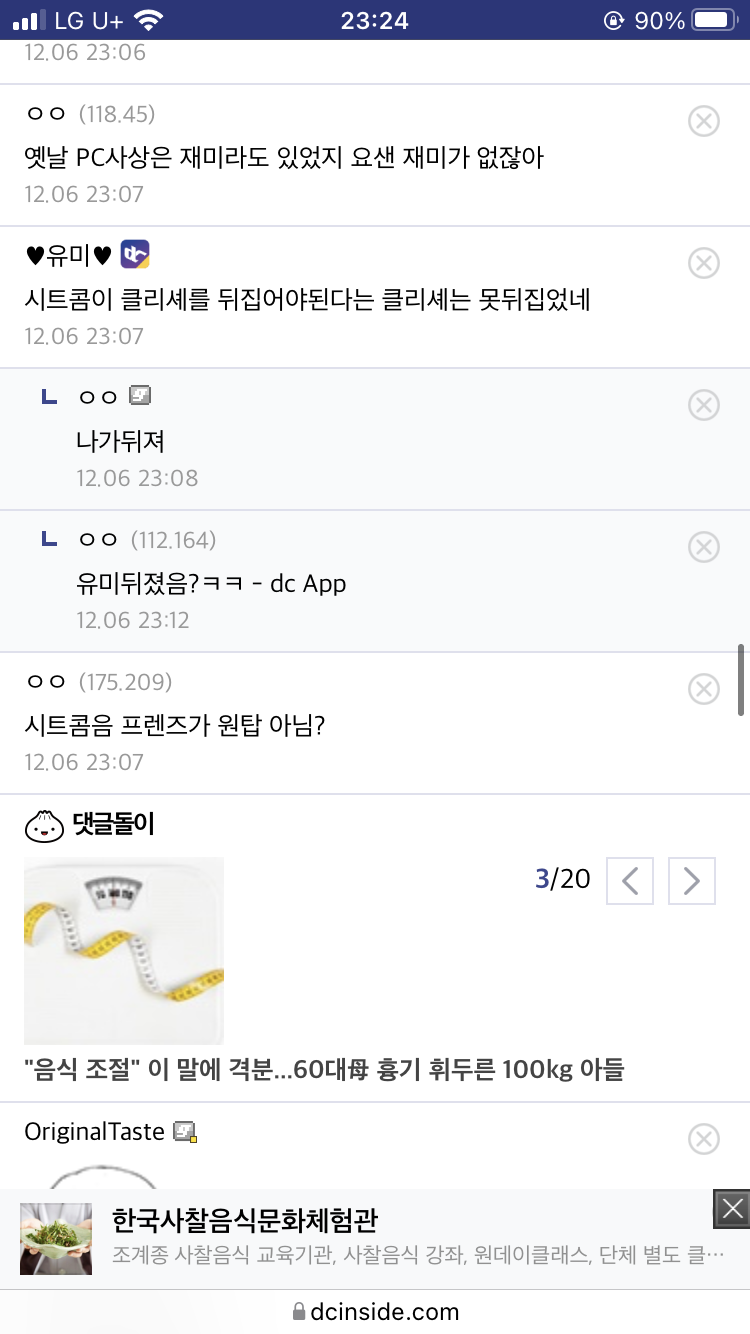
Task: Delete OriginalTaste's comment
Action: point(704,1139)
